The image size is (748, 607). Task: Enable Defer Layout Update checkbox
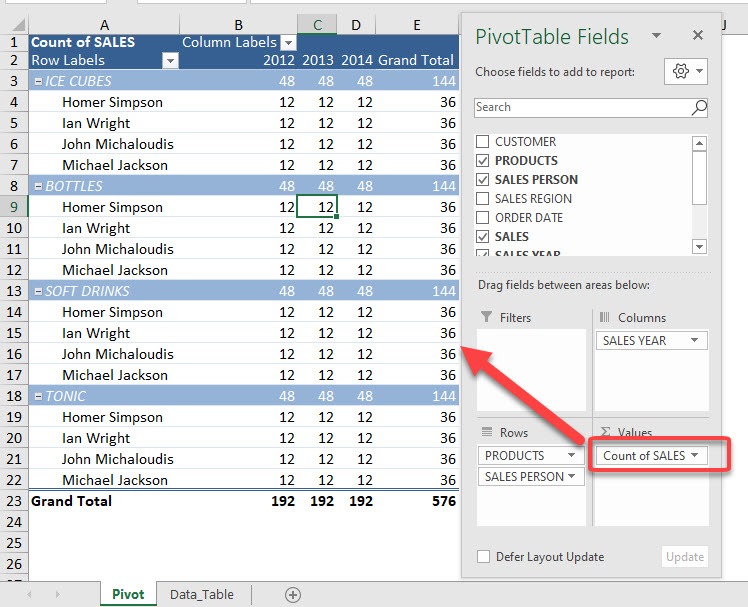pos(483,556)
